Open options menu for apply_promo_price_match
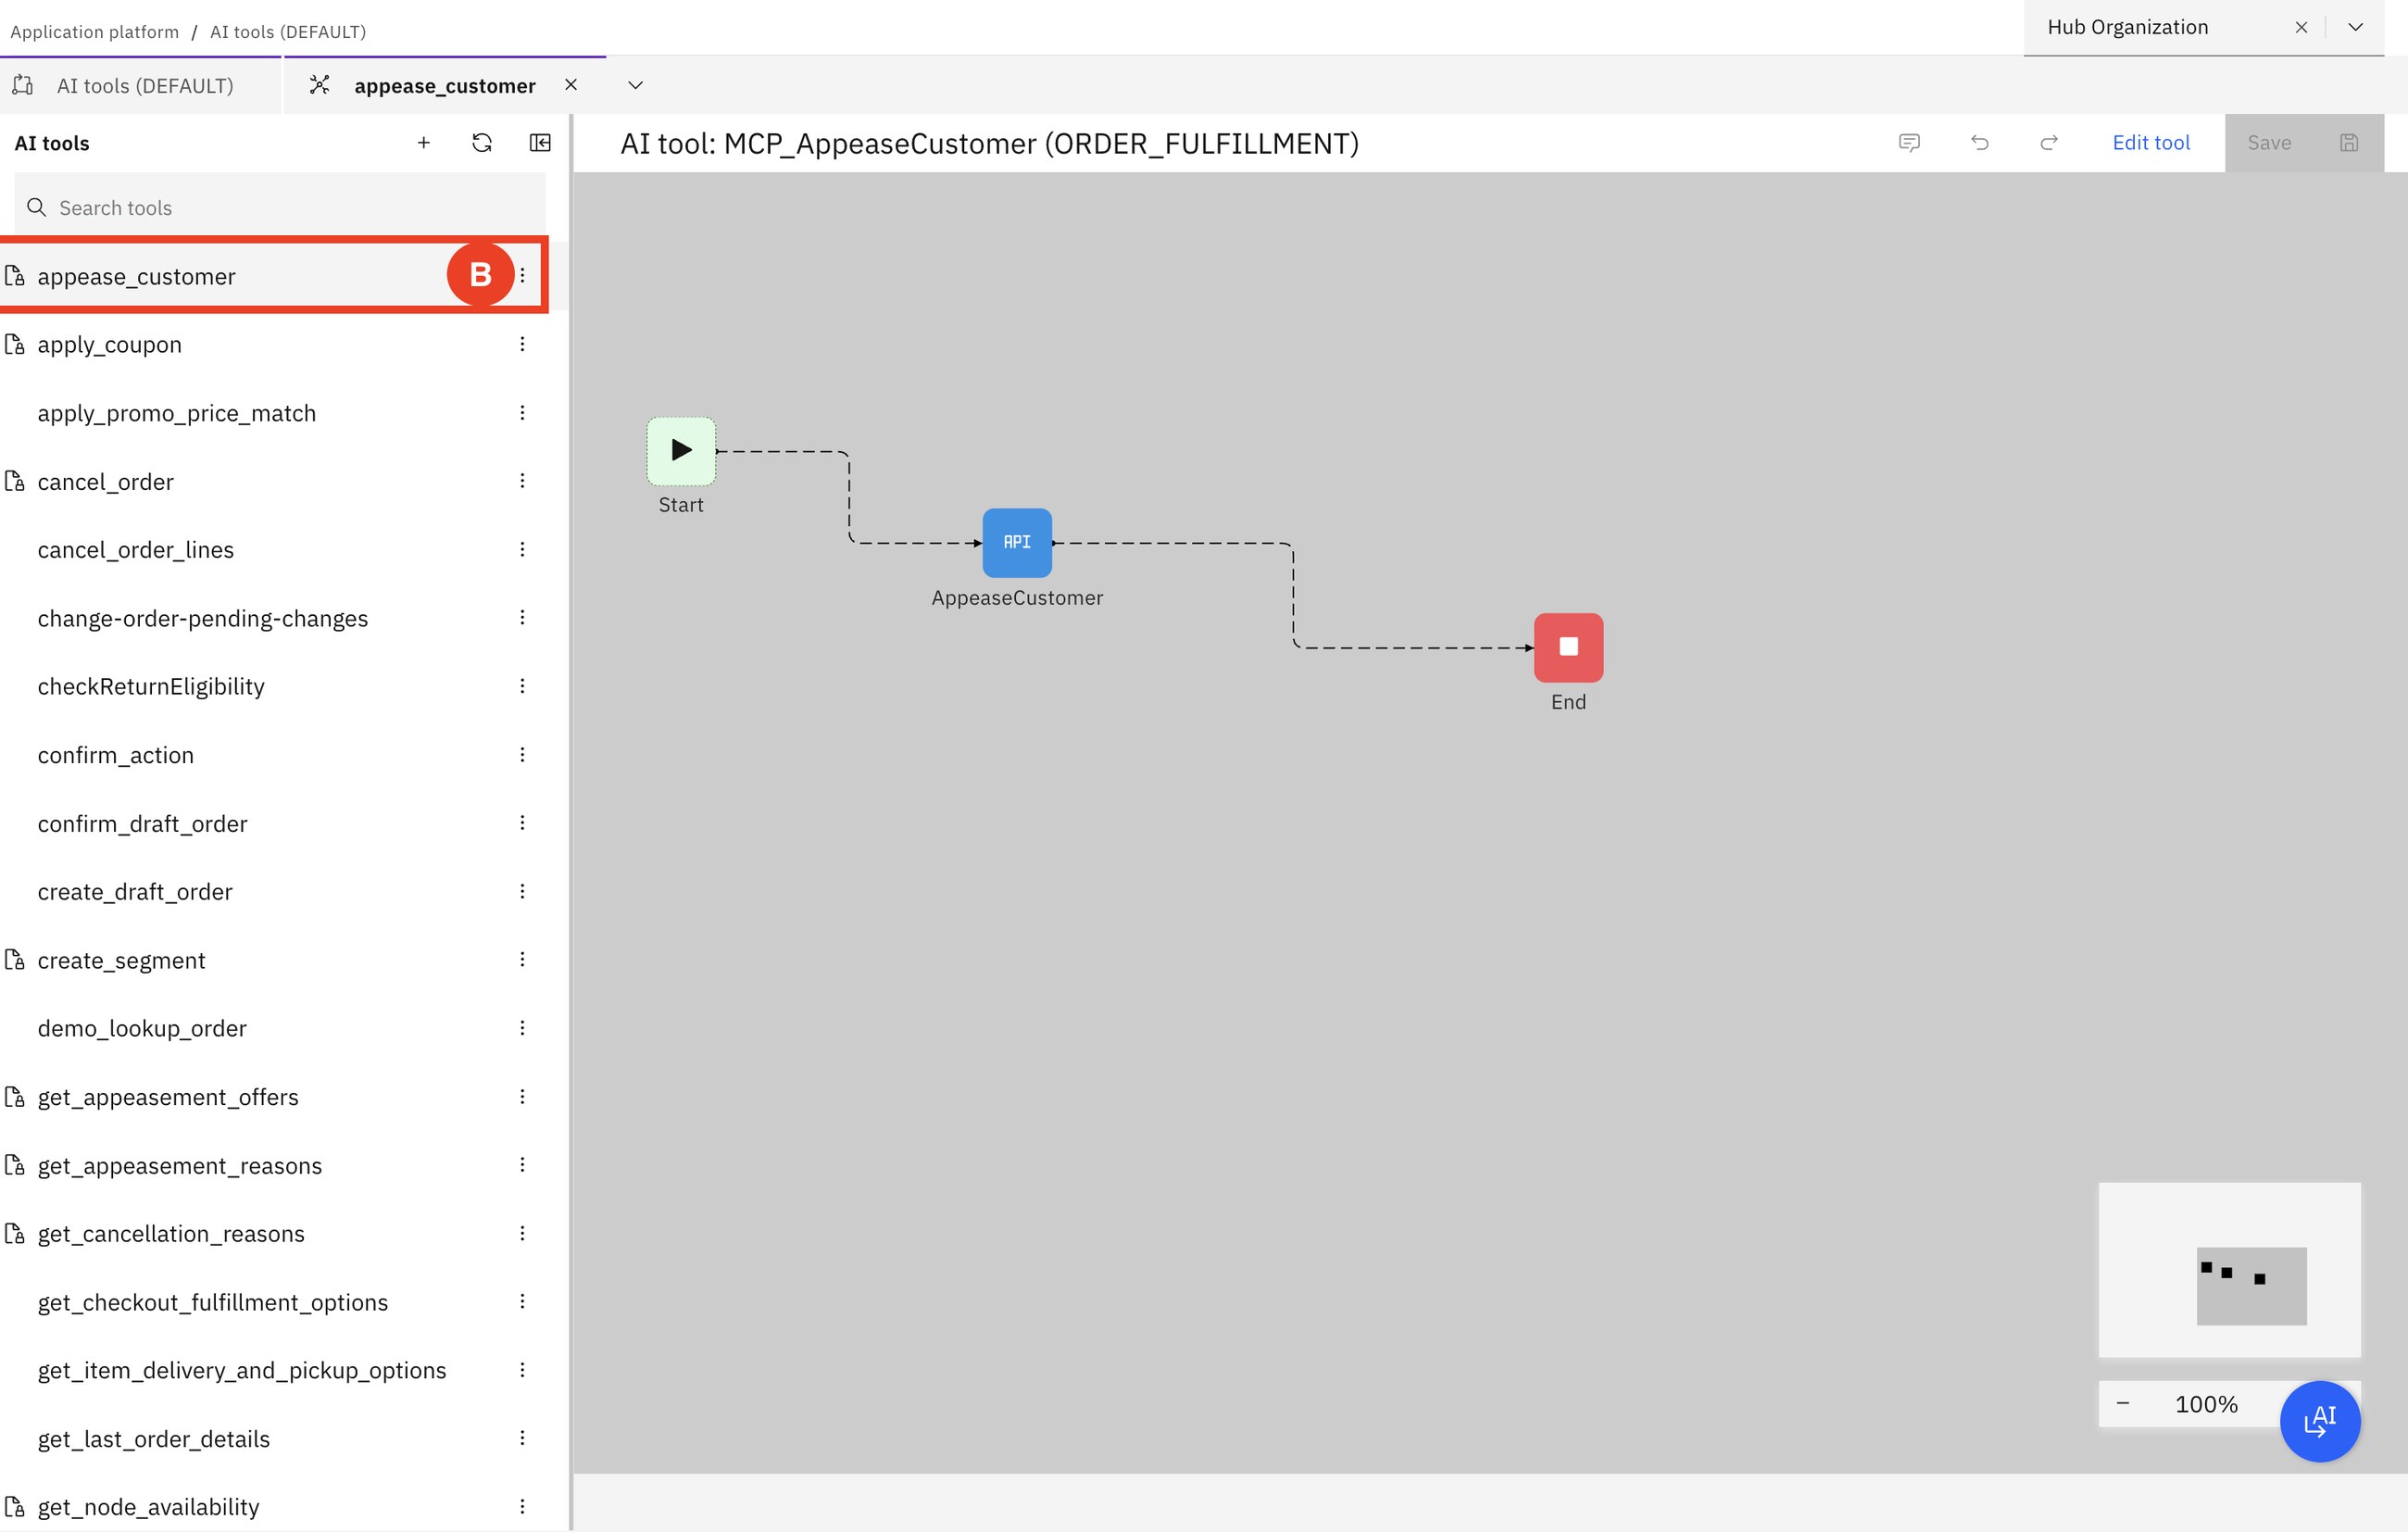Viewport: 2408px width, 1532px height. (522, 413)
